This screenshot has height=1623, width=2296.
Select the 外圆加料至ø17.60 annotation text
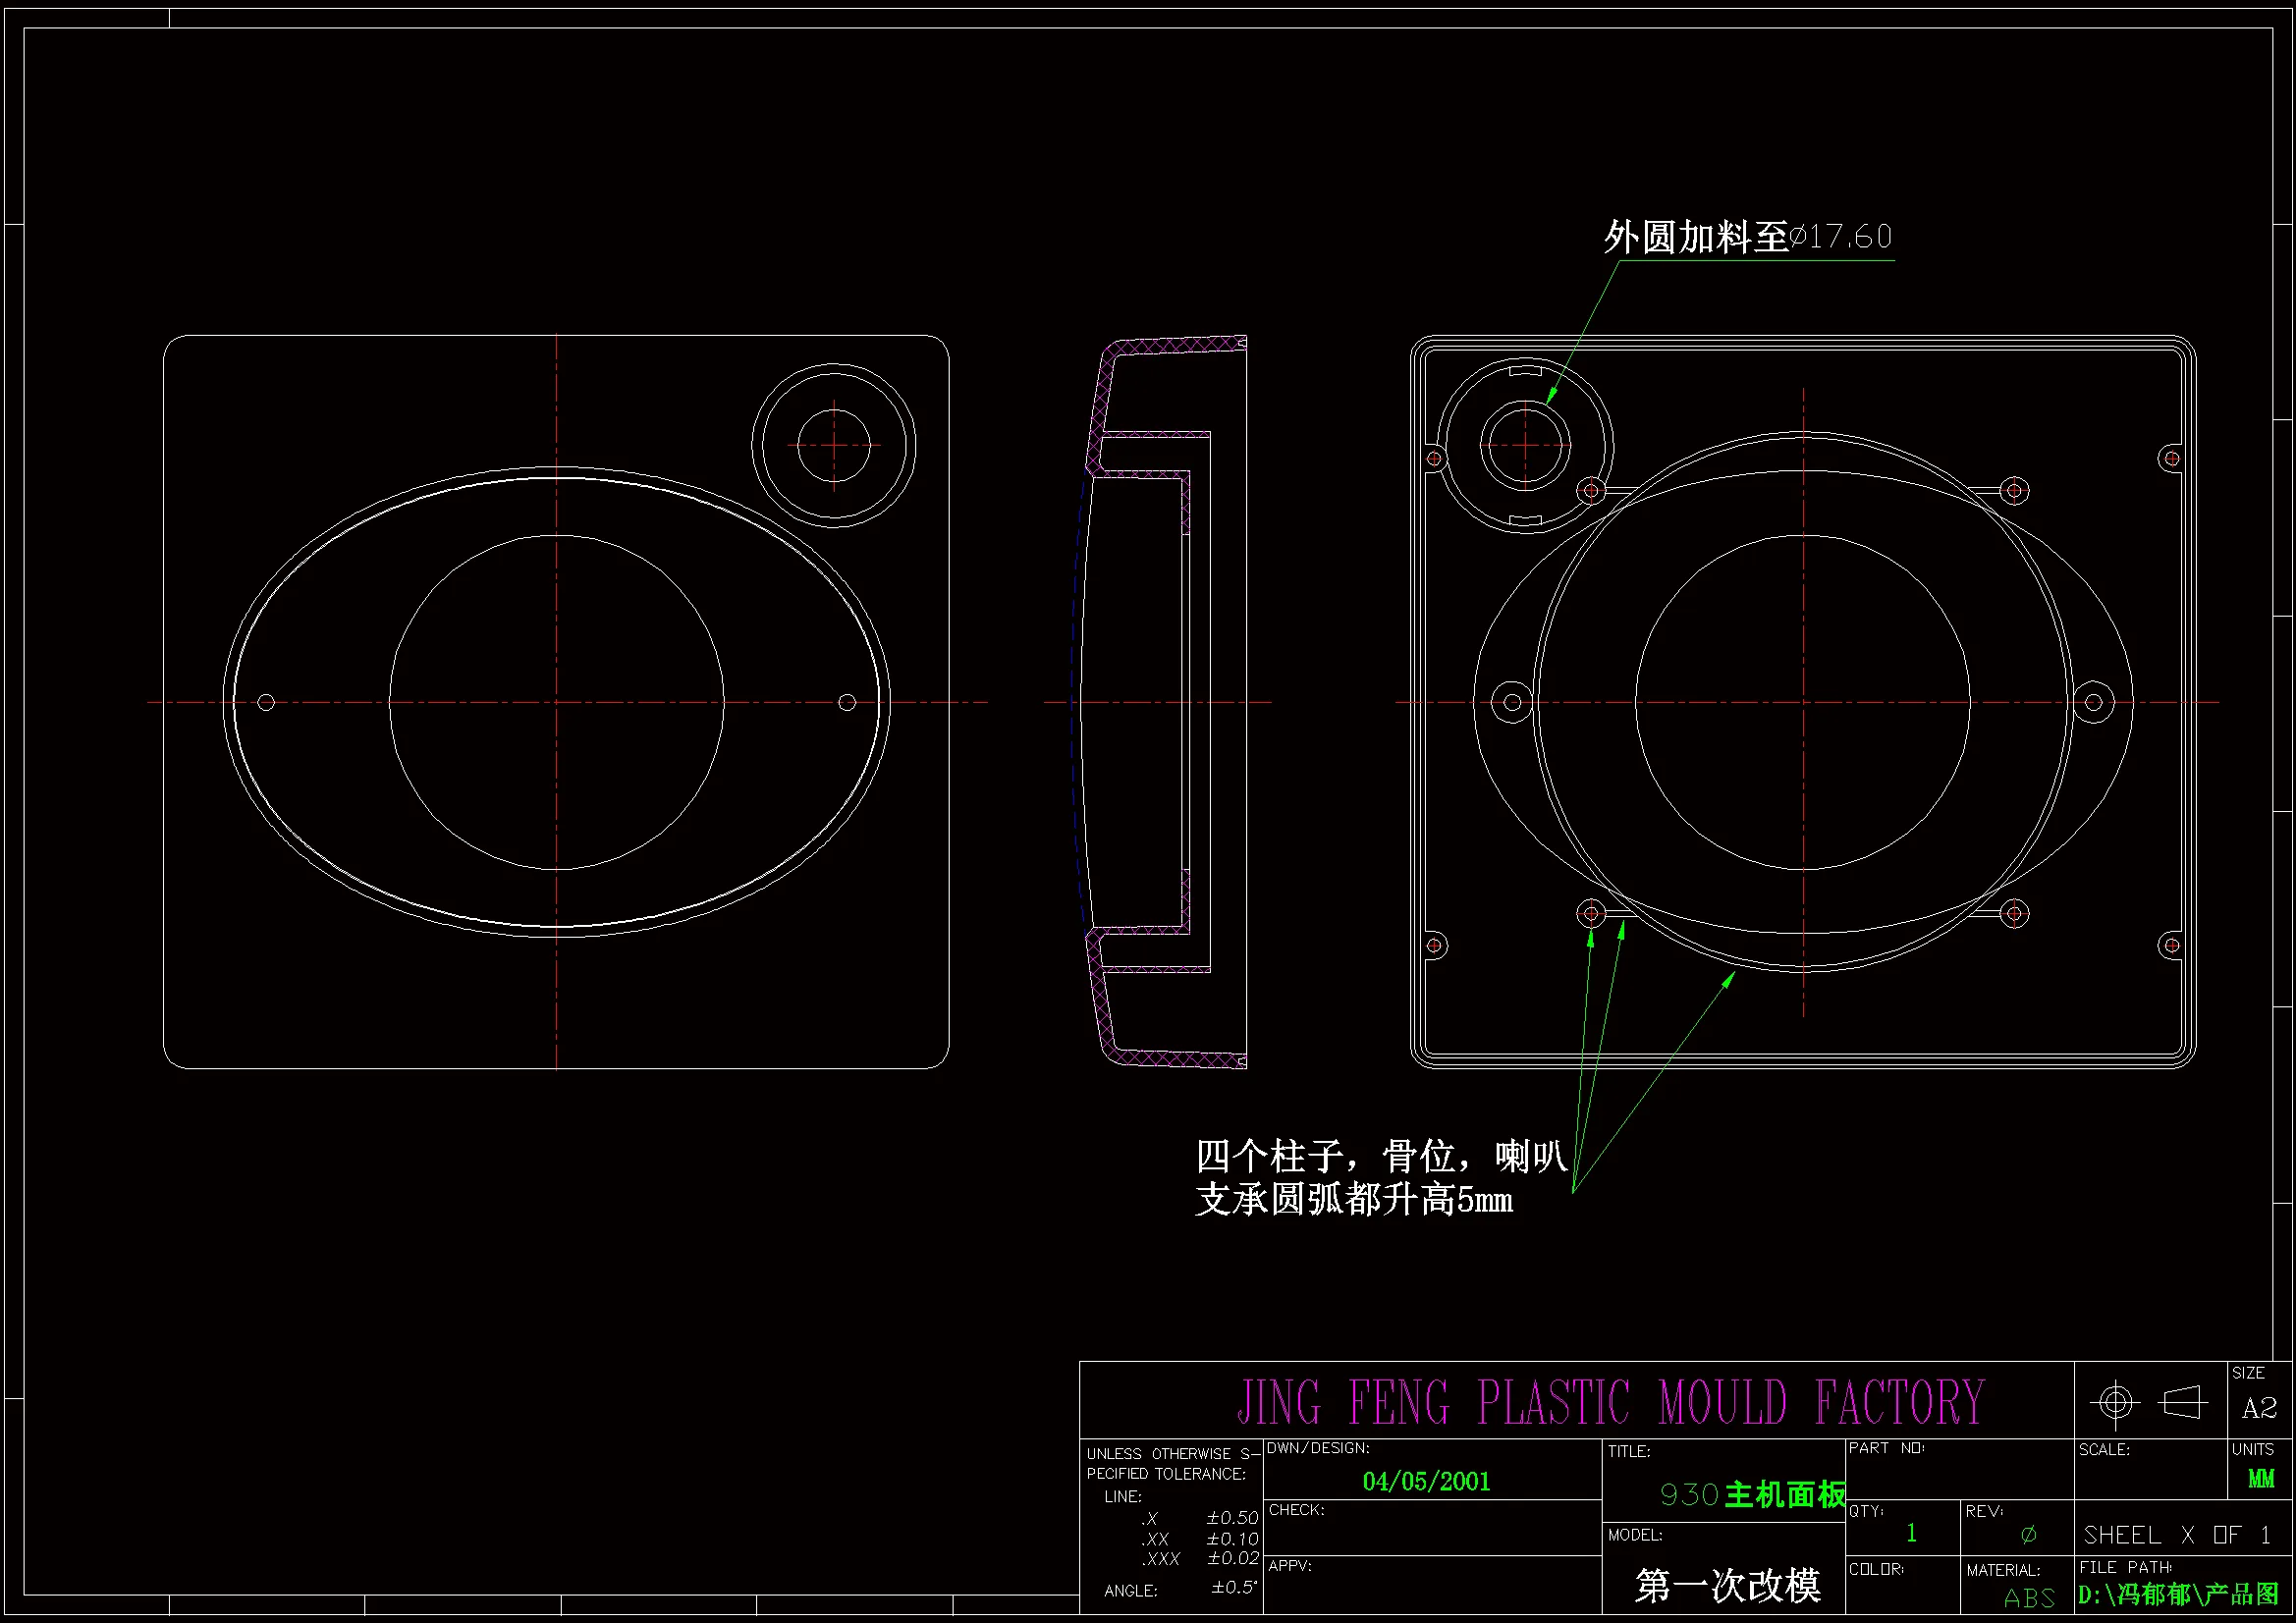1747,237
